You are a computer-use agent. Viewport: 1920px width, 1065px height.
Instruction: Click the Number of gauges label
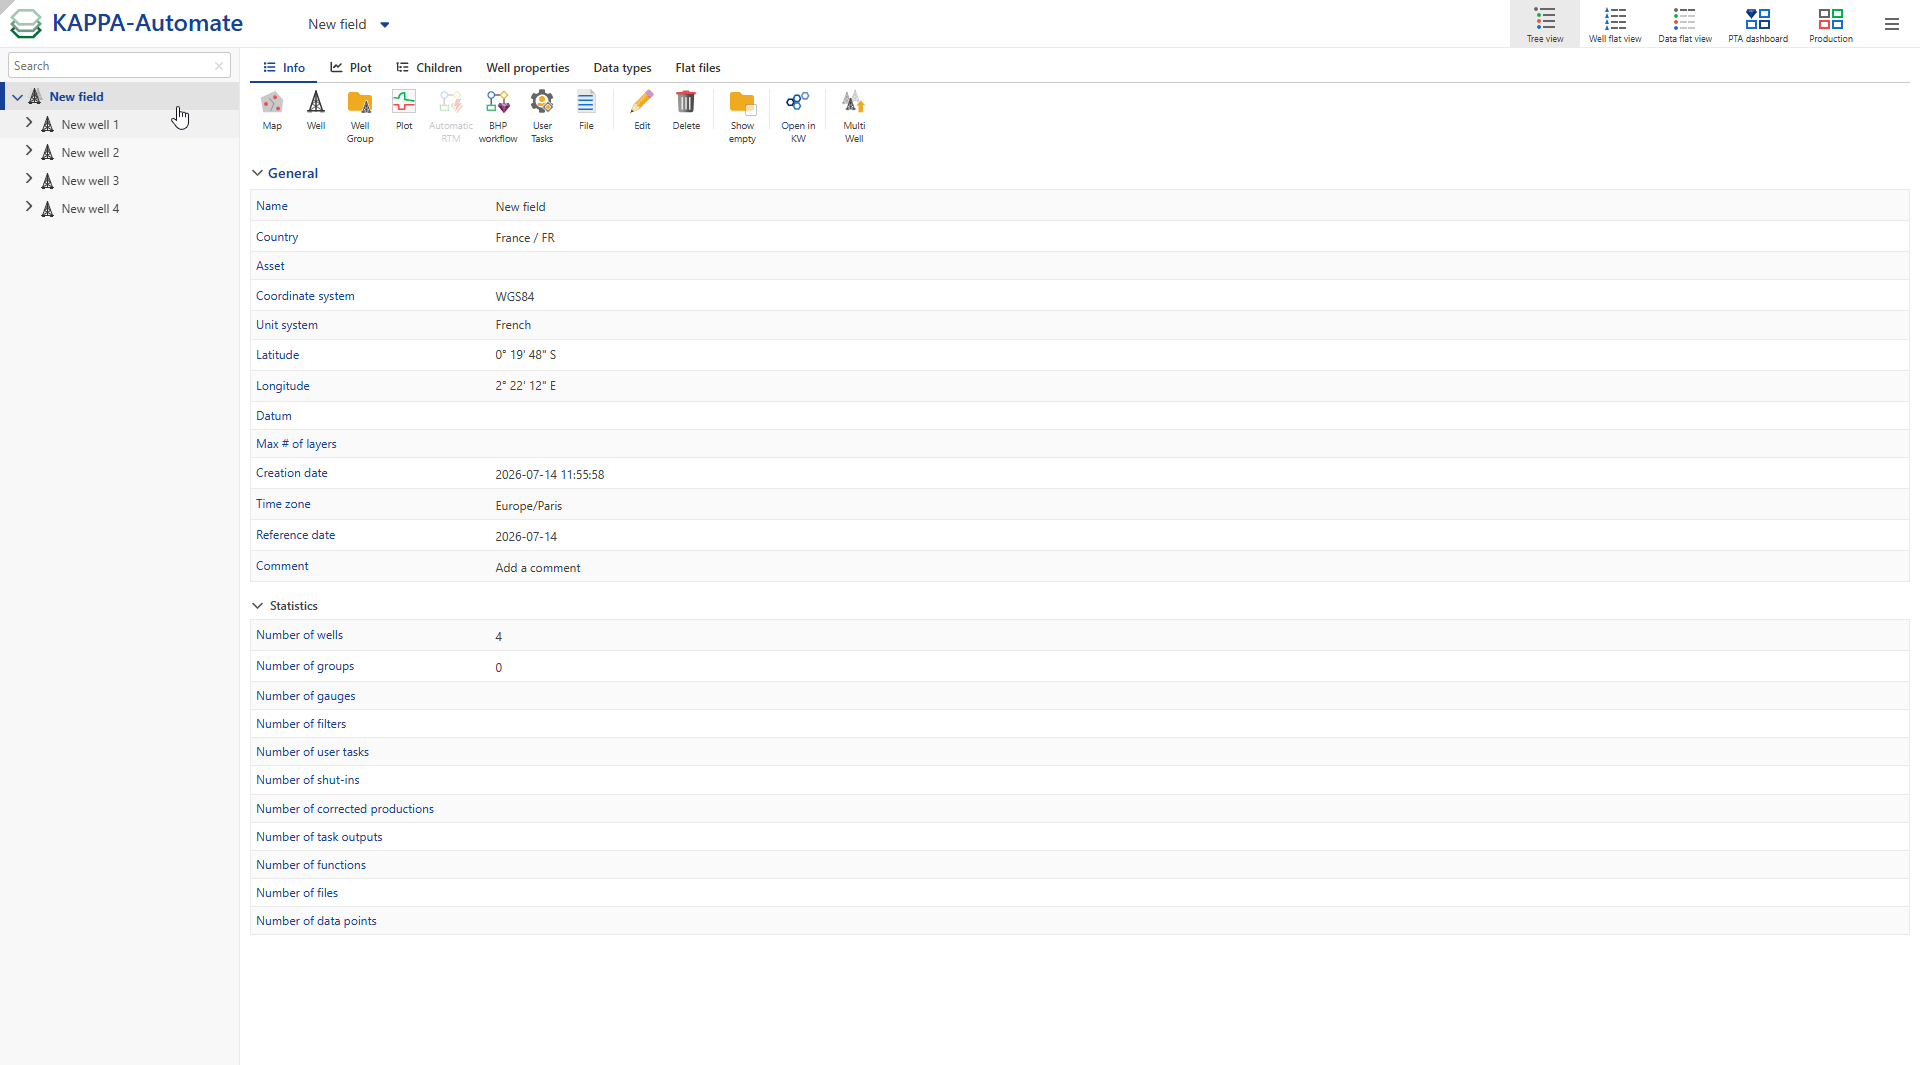point(306,696)
